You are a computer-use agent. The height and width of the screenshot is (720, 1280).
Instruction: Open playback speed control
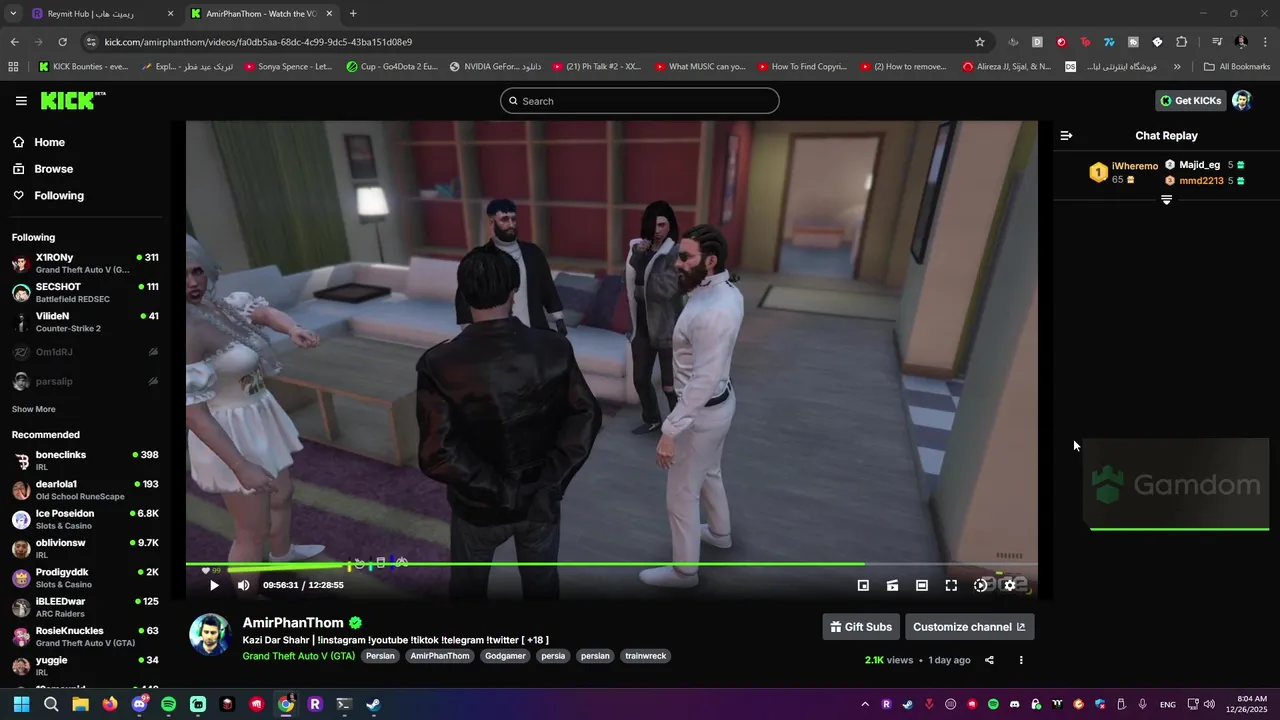pyautogui.click(x=981, y=585)
